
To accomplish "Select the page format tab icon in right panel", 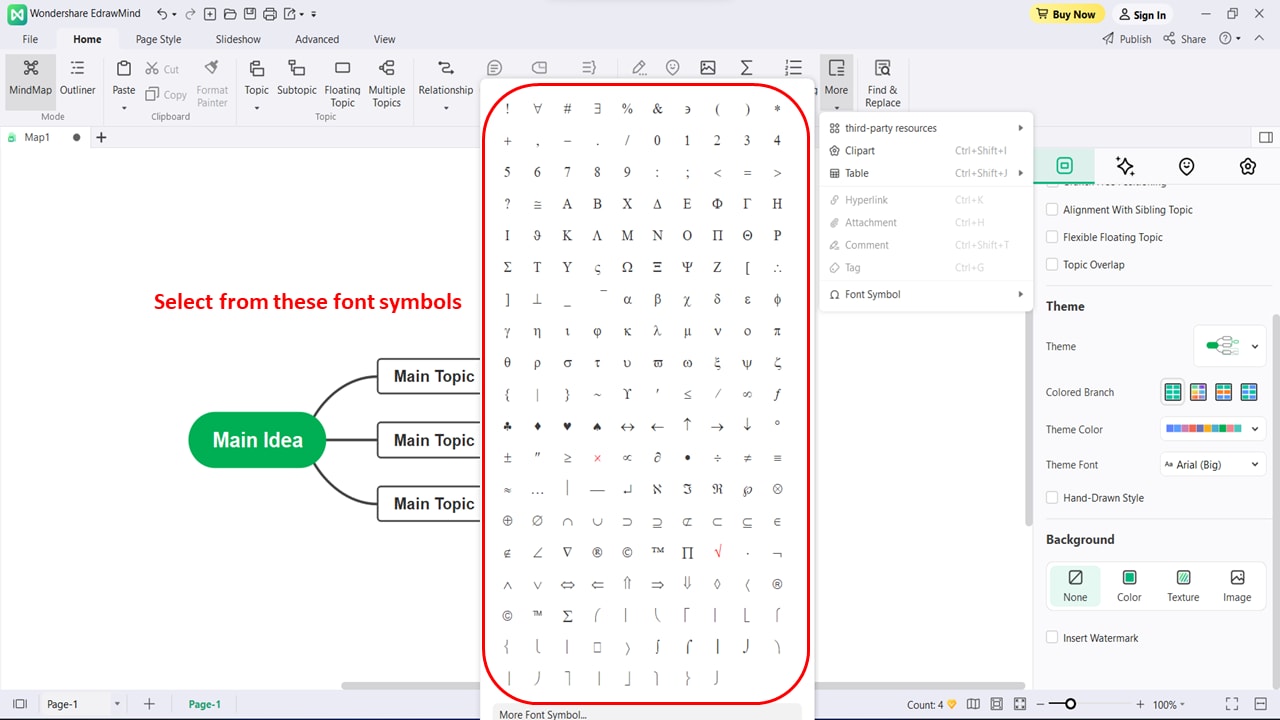I will tap(1064, 166).
